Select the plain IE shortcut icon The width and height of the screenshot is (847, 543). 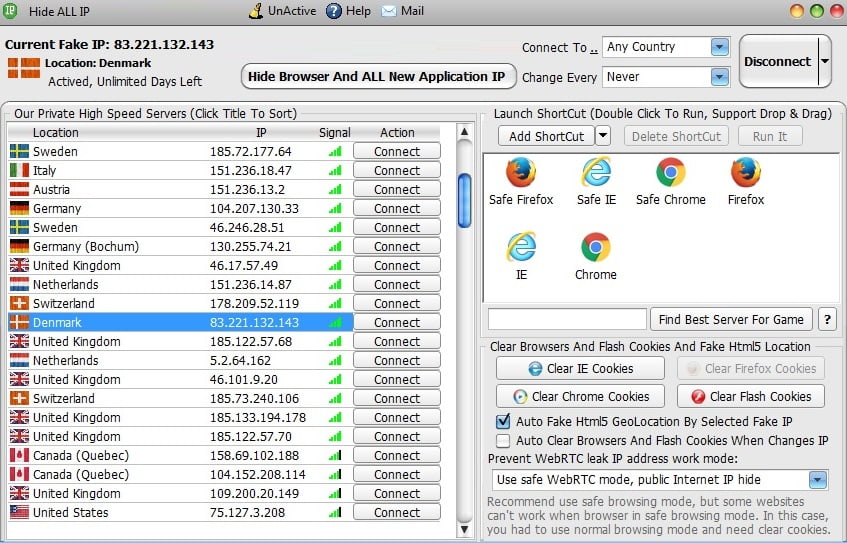tap(521, 257)
